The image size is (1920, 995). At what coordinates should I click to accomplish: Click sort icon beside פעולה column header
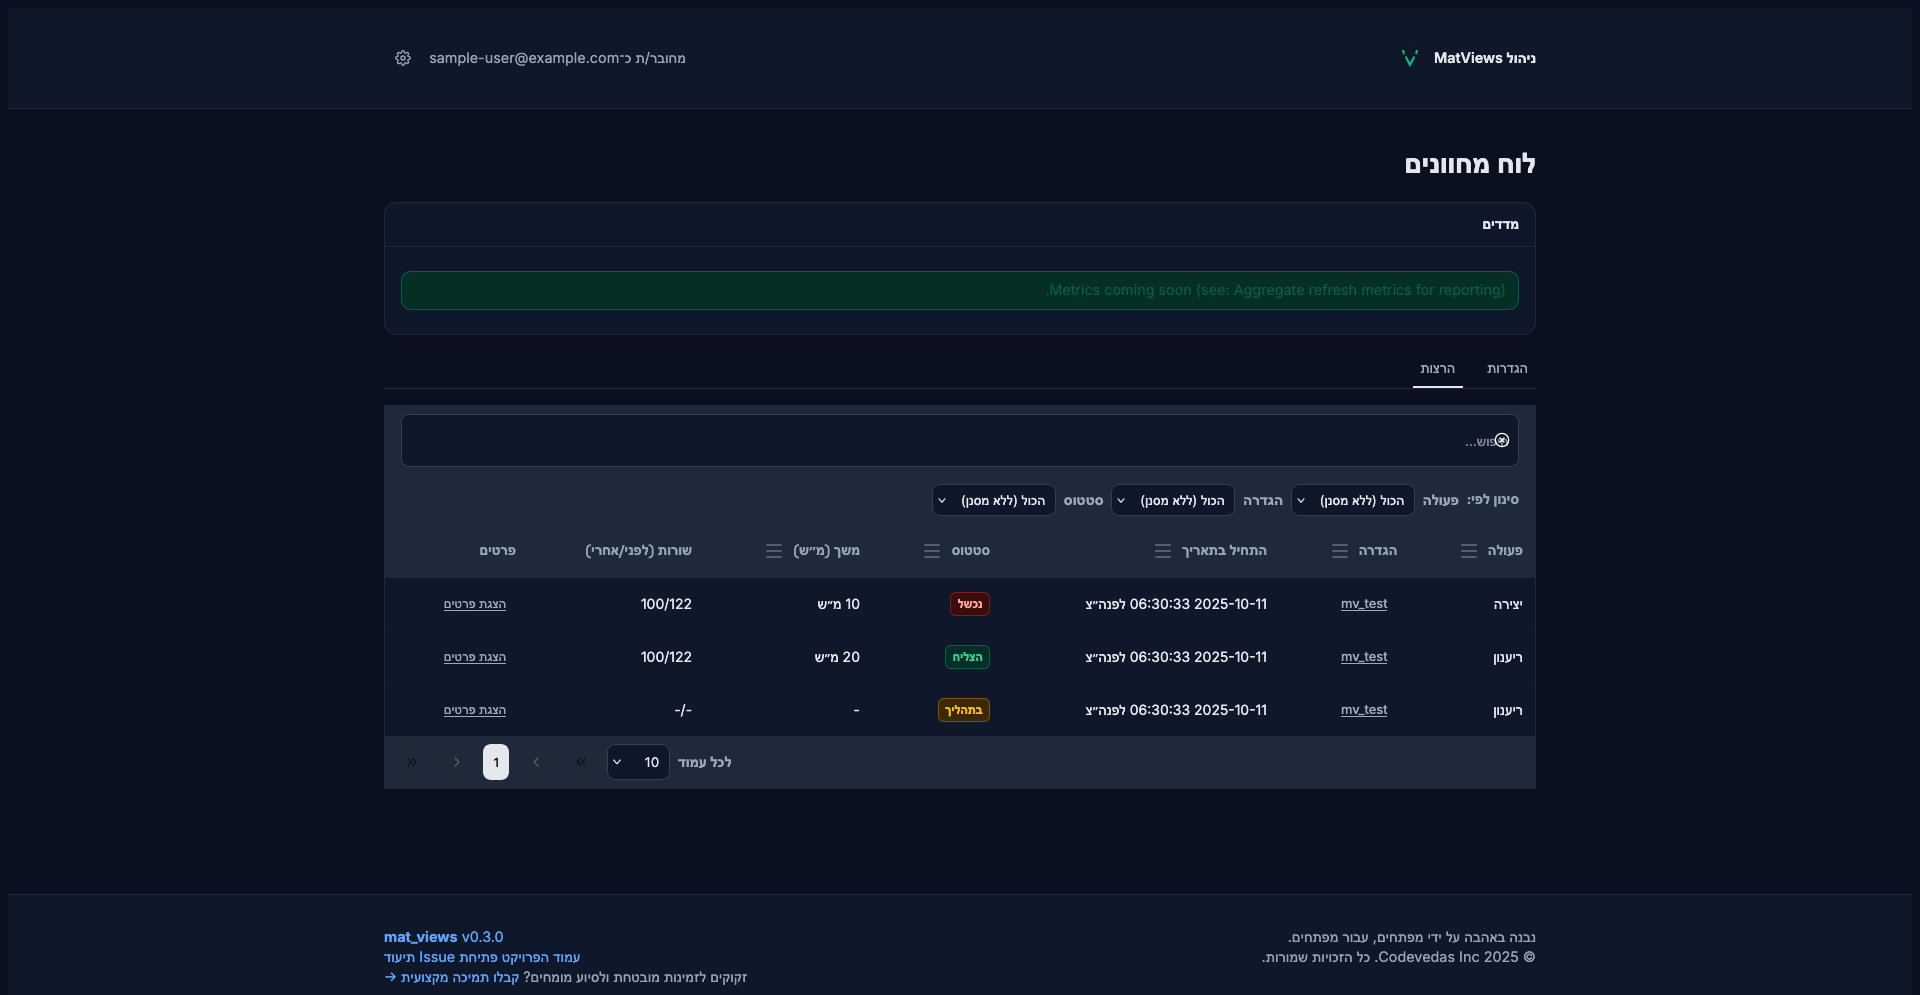click(1468, 551)
